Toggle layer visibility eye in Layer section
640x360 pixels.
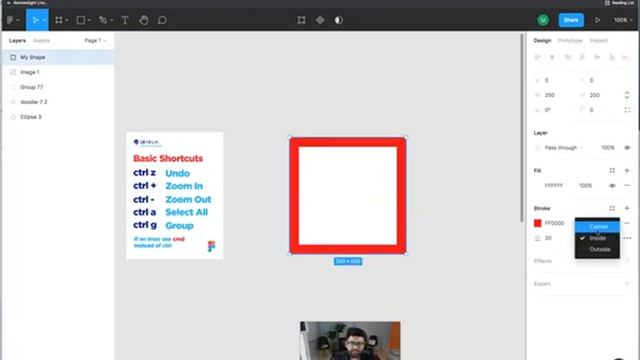627,148
